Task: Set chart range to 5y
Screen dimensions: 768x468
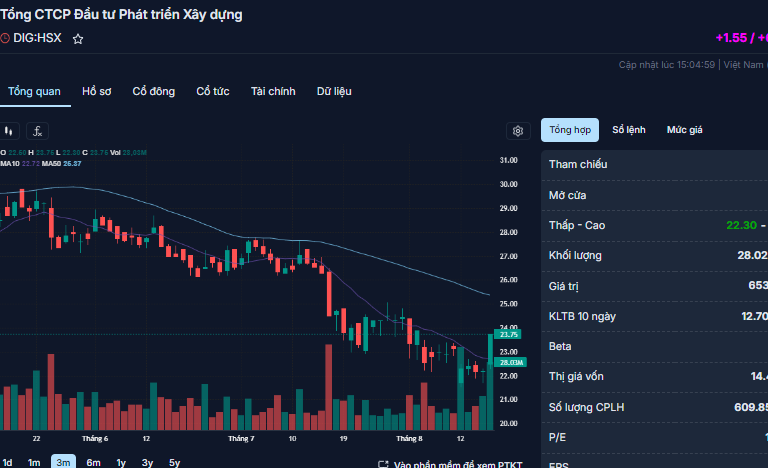Action: [174, 463]
